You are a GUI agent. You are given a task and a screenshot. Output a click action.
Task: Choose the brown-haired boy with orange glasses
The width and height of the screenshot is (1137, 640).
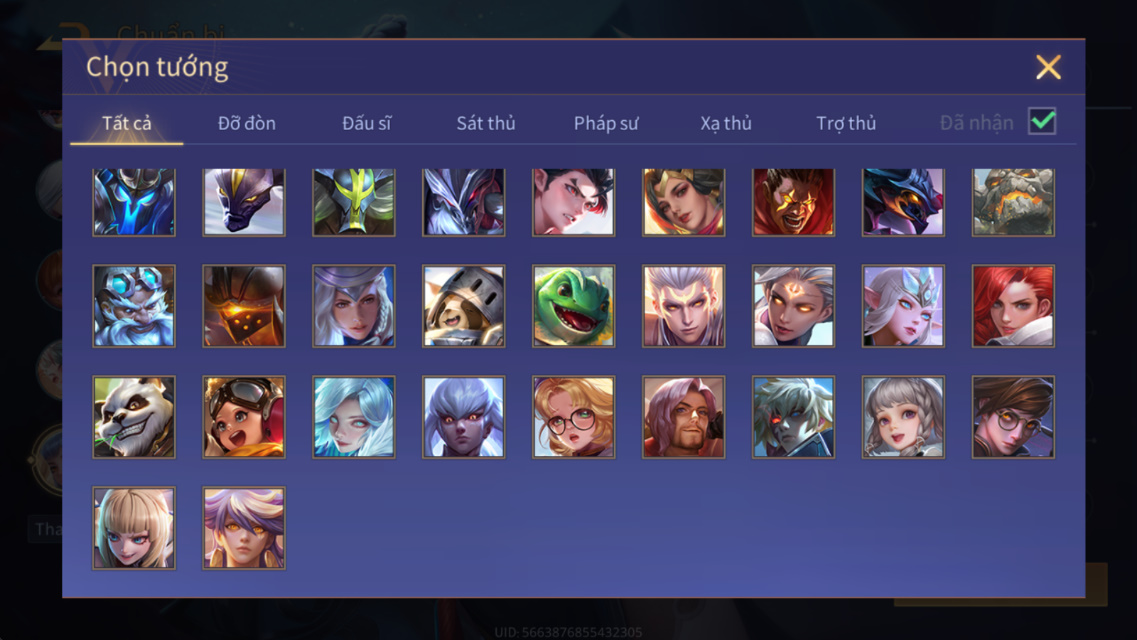[1013, 417]
